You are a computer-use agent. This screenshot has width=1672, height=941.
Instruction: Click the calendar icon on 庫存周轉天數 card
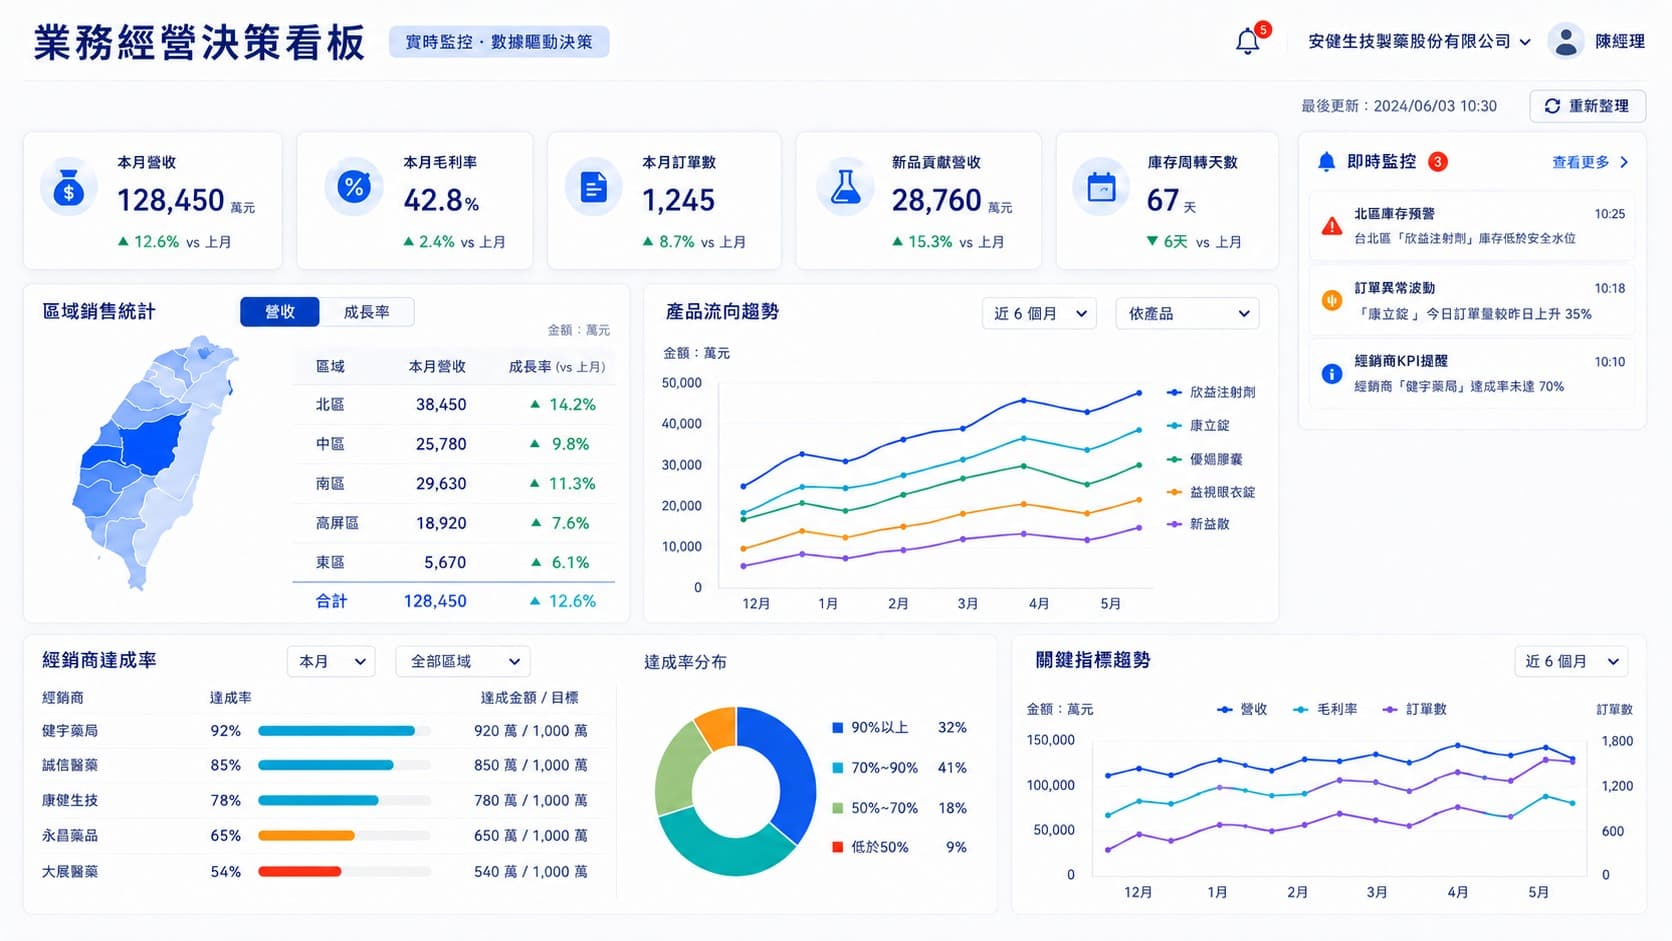1101,187
